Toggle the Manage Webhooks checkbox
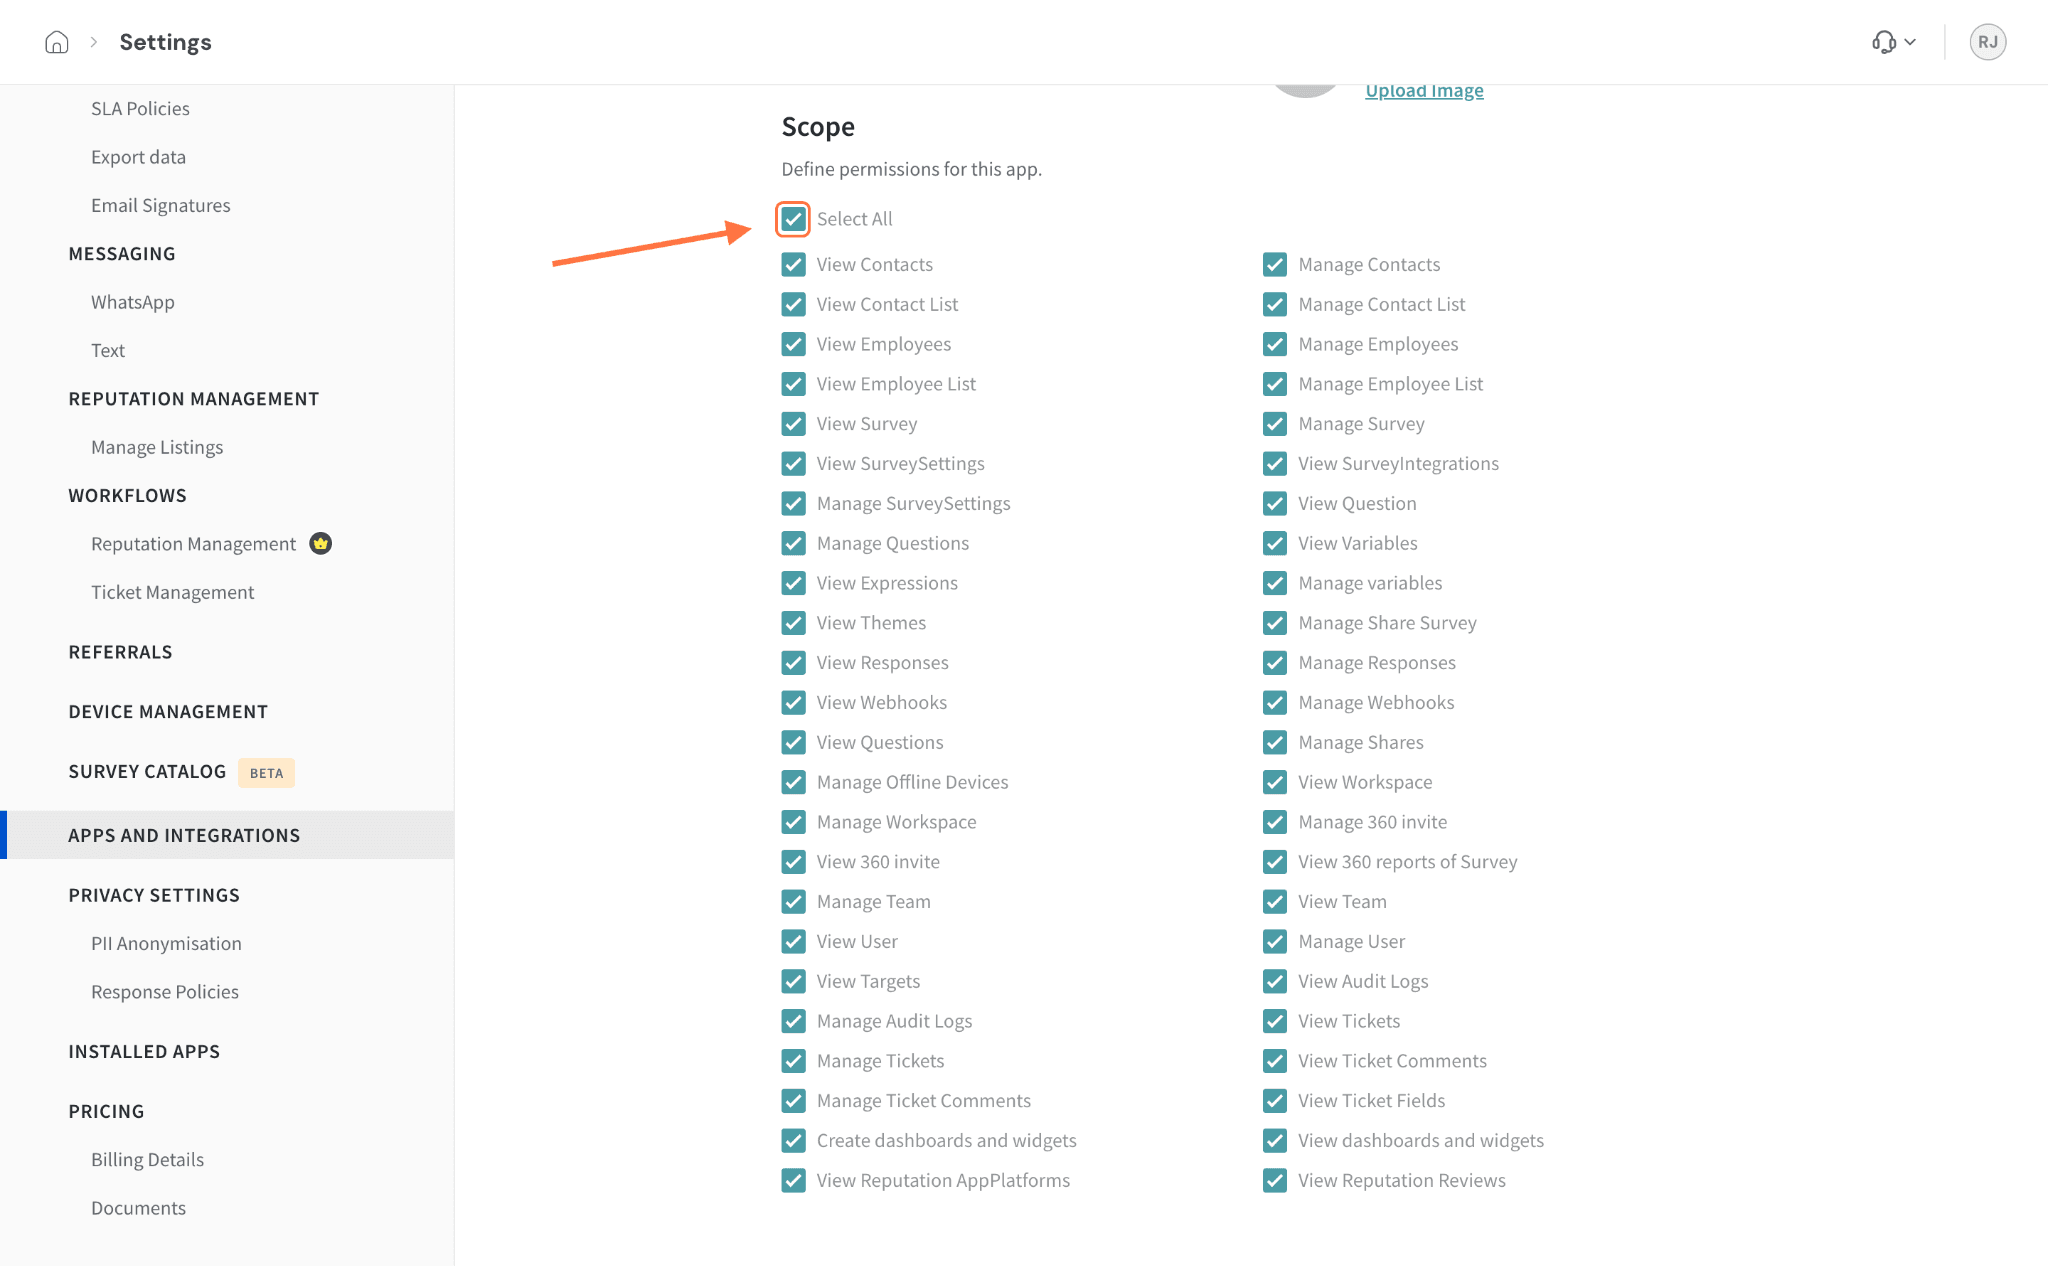Viewport: 2048px width, 1280px height. click(x=1275, y=703)
